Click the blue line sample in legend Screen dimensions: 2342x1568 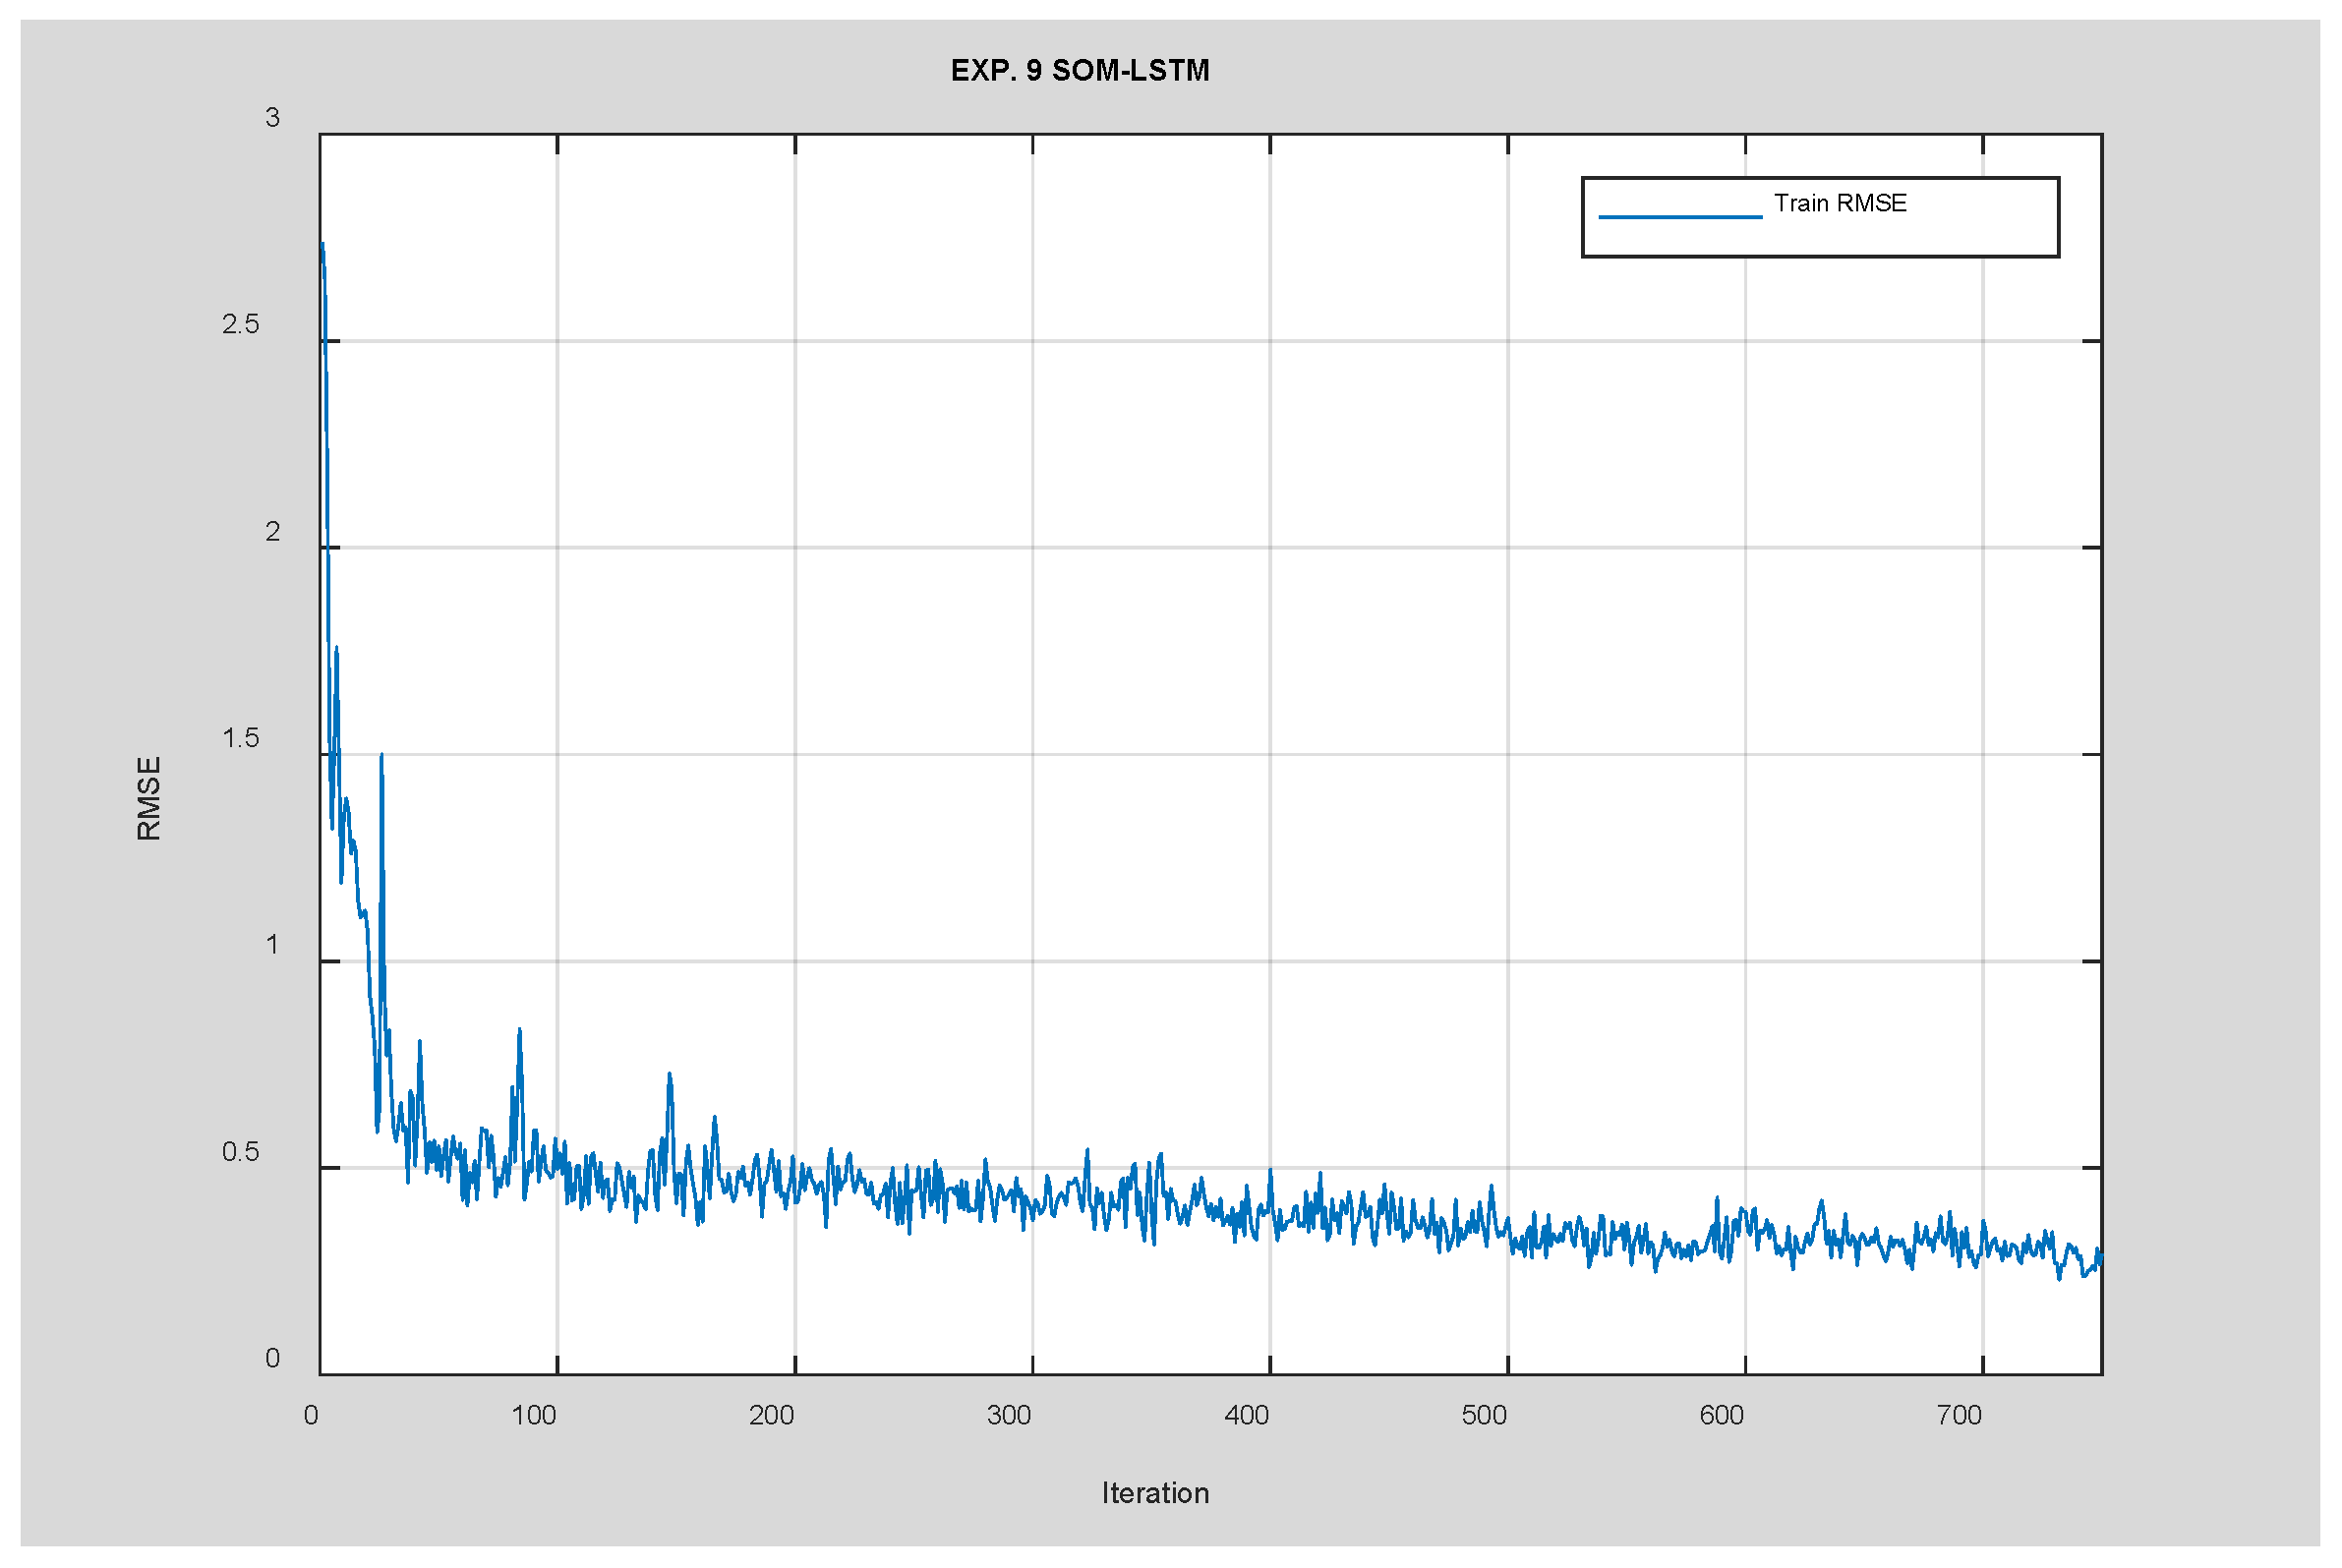tap(1679, 217)
